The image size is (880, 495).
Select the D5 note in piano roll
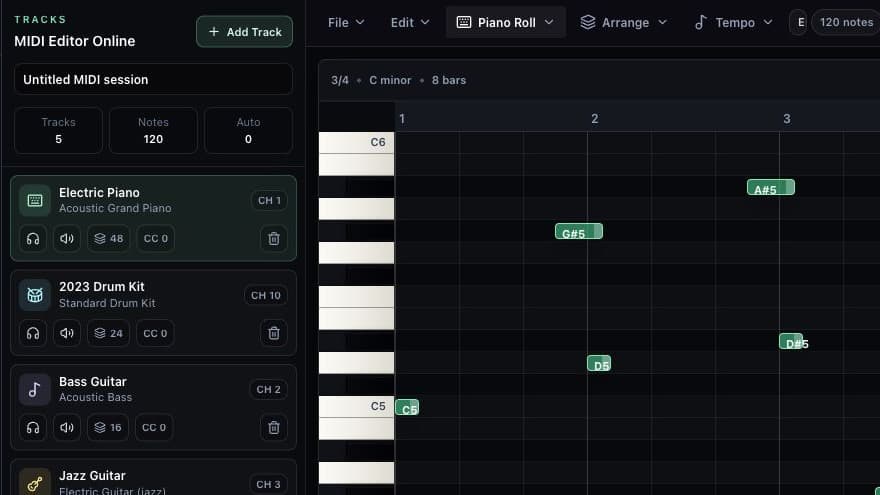[599, 363]
